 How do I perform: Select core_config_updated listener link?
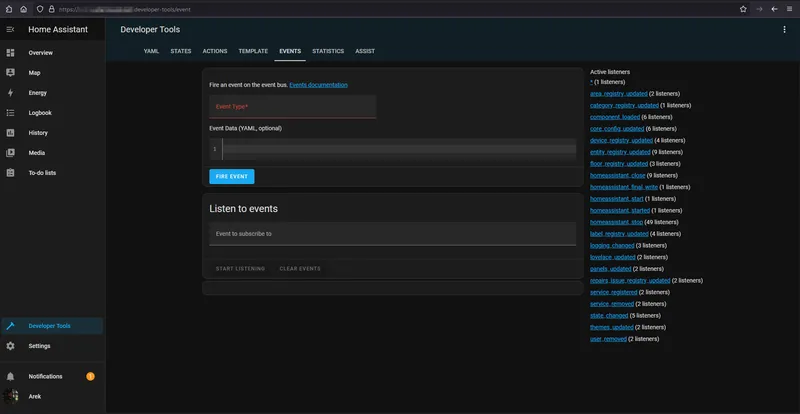click(617, 129)
